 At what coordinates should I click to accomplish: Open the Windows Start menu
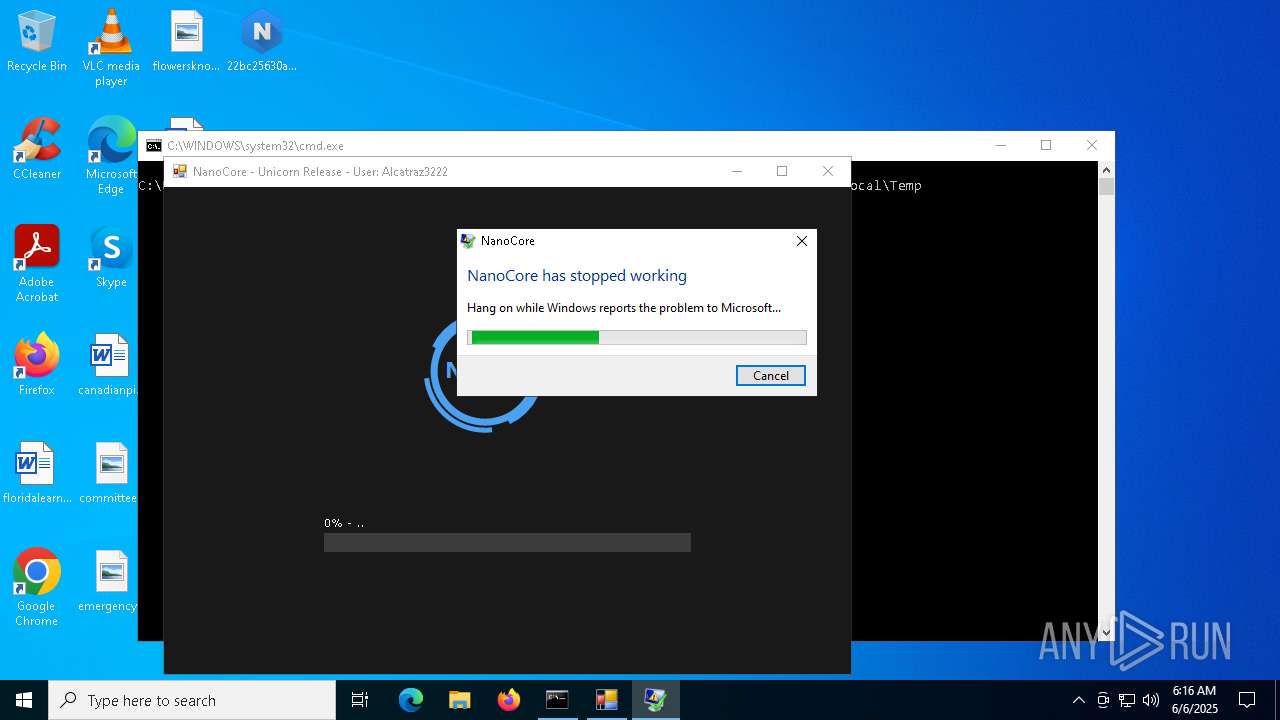coord(24,700)
